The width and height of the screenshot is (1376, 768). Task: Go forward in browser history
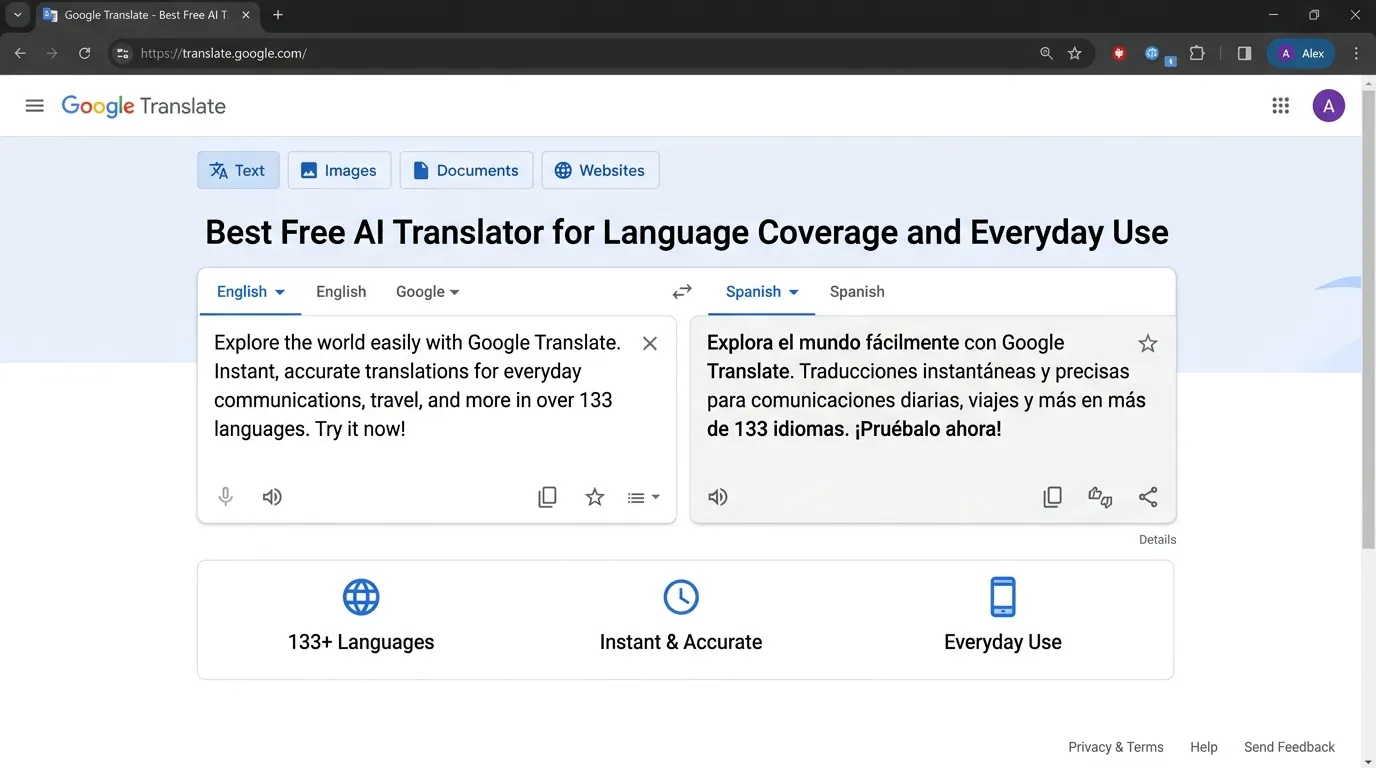click(x=52, y=53)
